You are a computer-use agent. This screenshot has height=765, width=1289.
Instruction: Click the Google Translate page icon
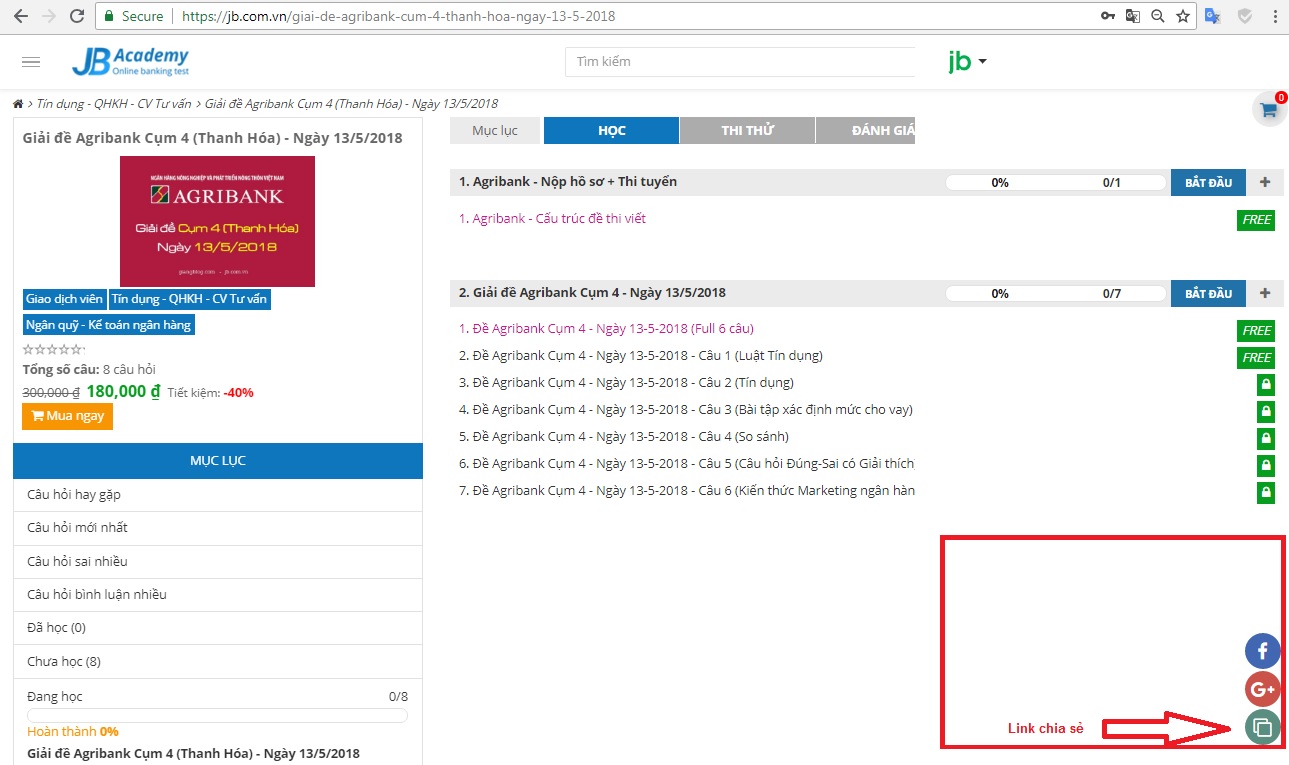(x=1133, y=16)
